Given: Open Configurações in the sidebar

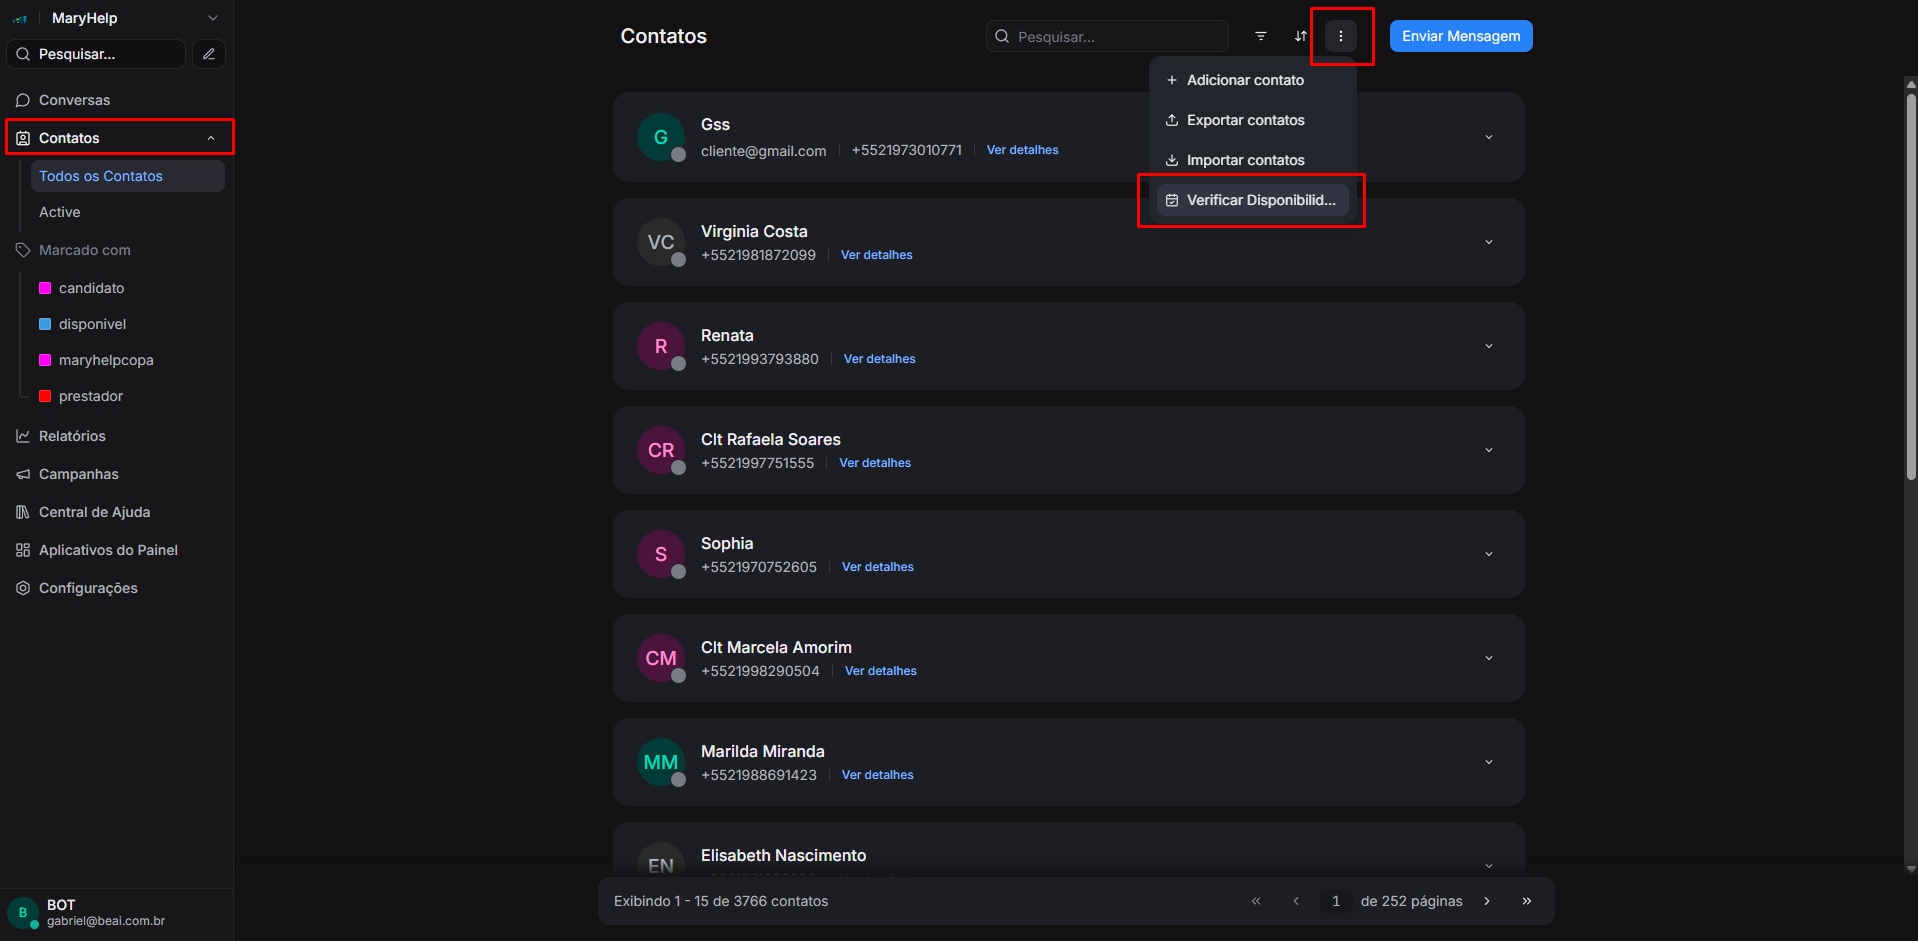Looking at the screenshot, I should (x=88, y=588).
